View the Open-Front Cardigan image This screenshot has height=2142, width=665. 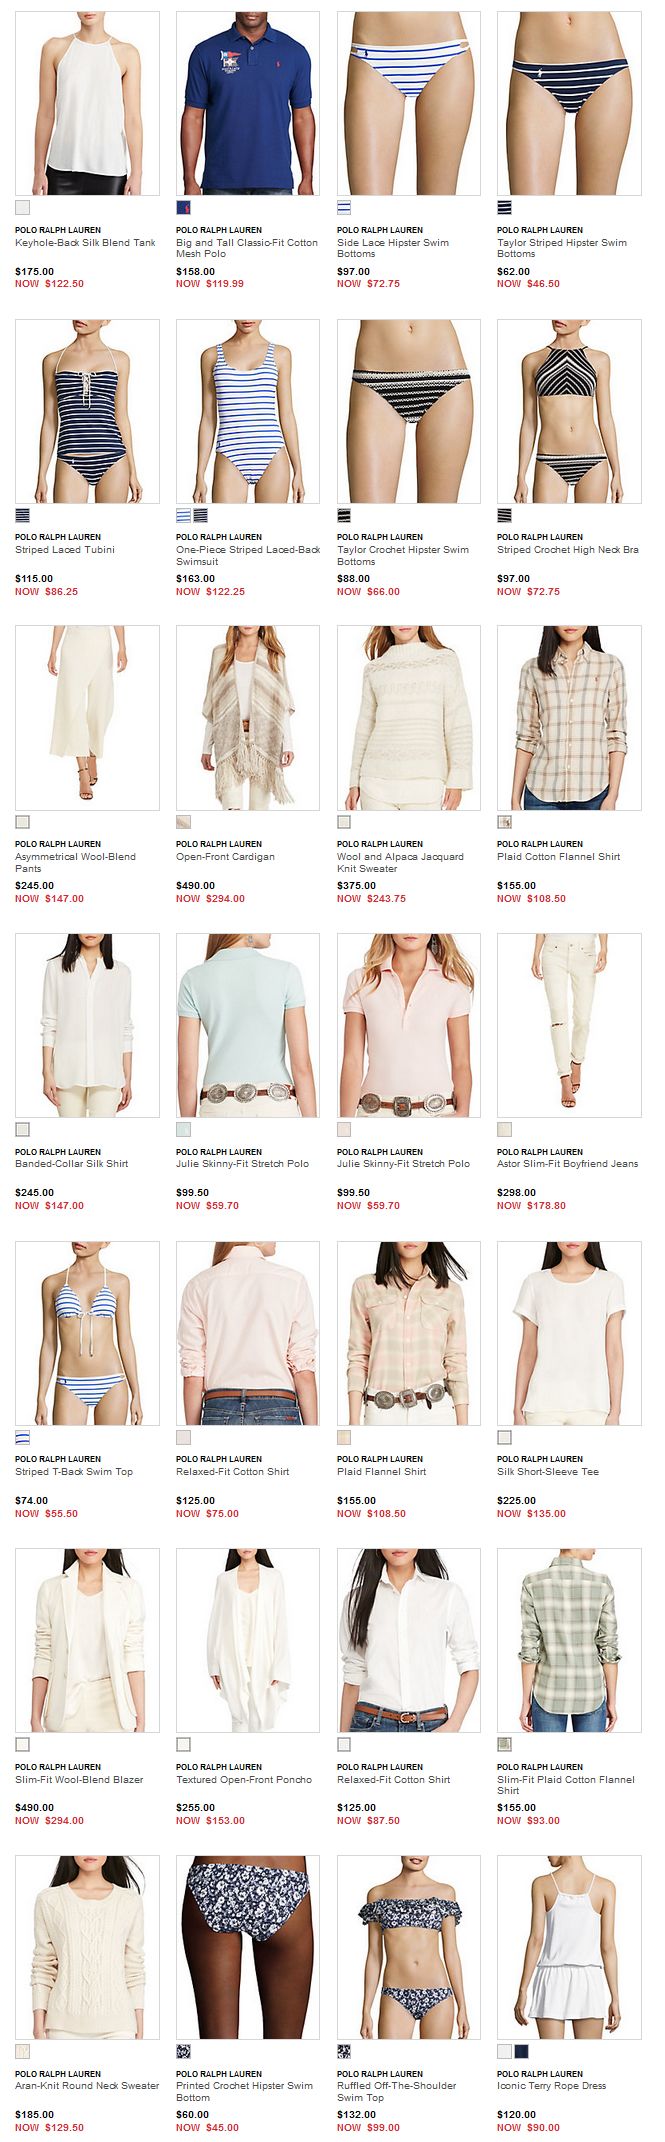pyautogui.click(x=248, y=718)
